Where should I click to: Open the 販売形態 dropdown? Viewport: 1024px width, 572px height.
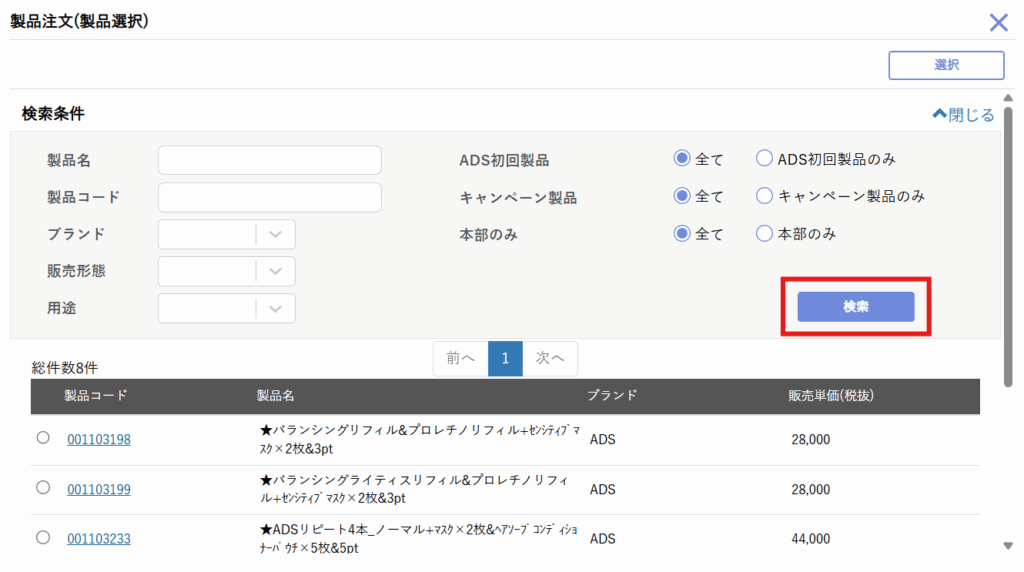click(227, 271)
